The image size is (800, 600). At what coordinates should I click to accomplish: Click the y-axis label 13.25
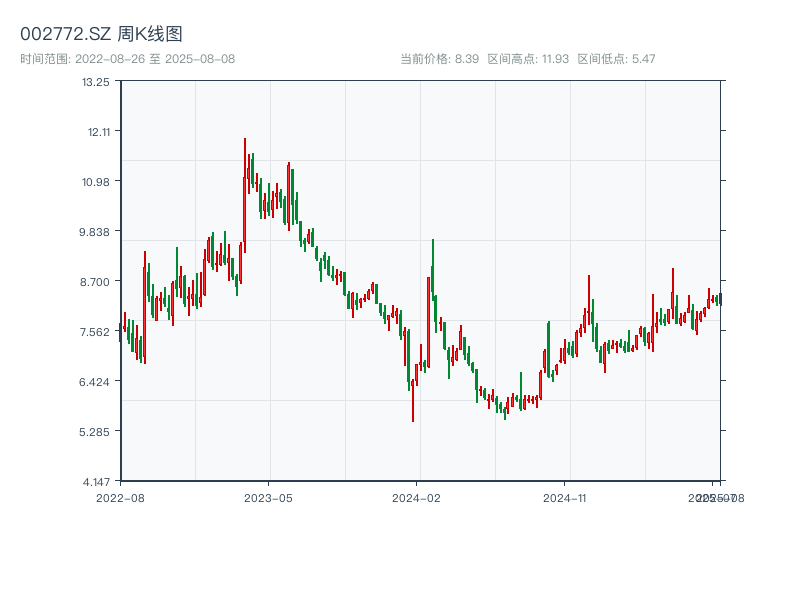[96, 82]
